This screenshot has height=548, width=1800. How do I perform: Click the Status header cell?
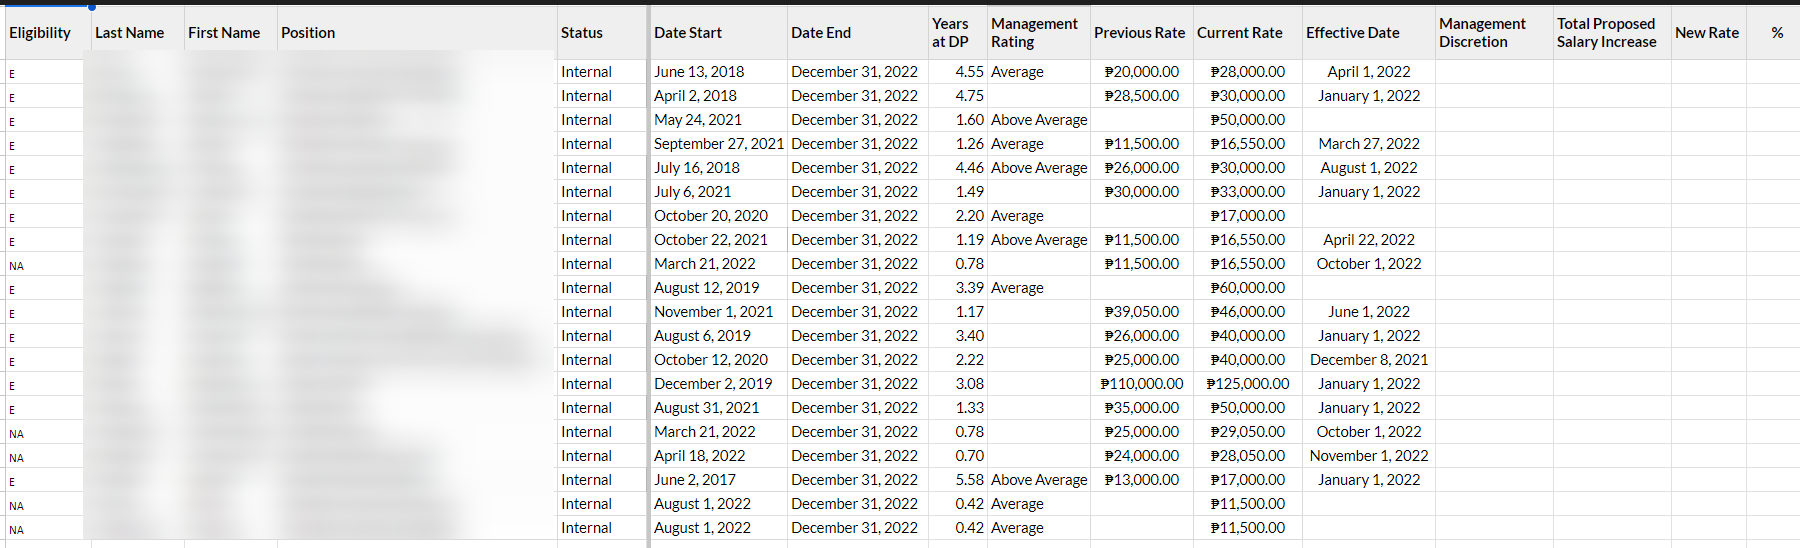[x=582, y=33]
